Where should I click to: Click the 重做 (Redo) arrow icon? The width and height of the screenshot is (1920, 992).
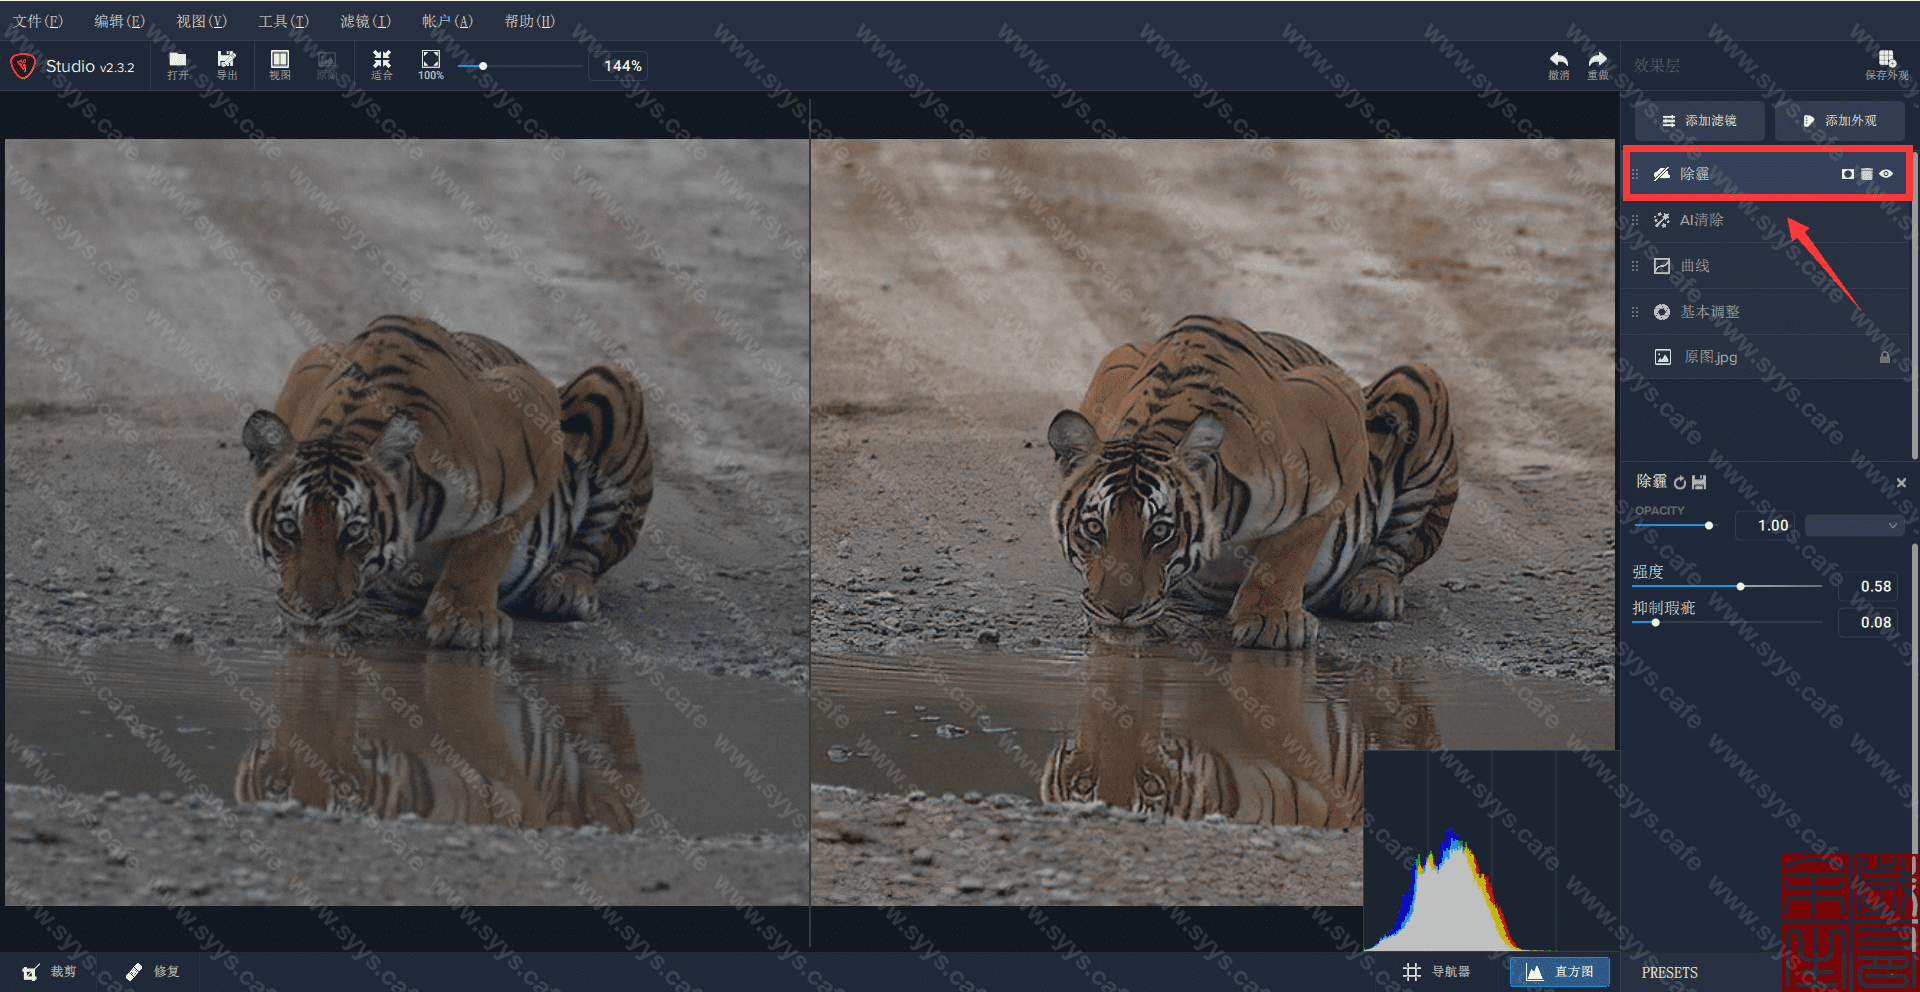point(1598,63)
